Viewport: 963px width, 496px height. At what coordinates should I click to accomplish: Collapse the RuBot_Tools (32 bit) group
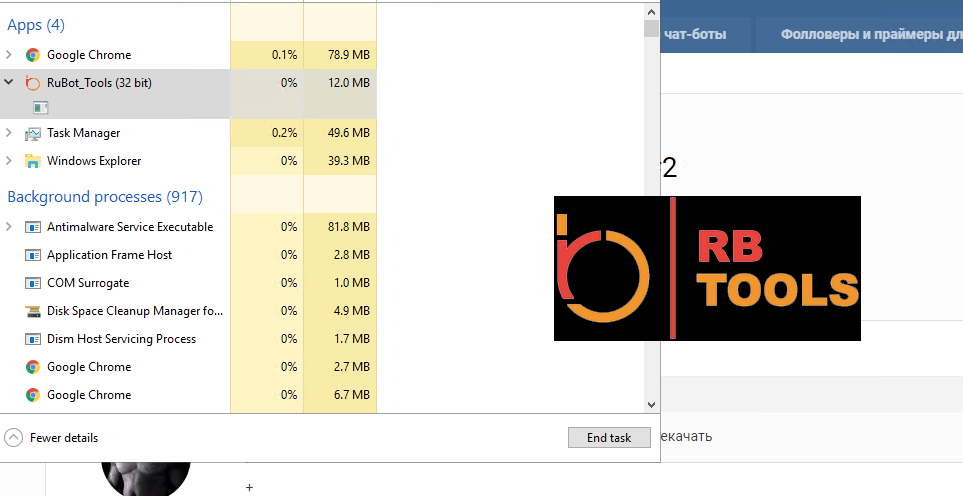click(10, 83)
